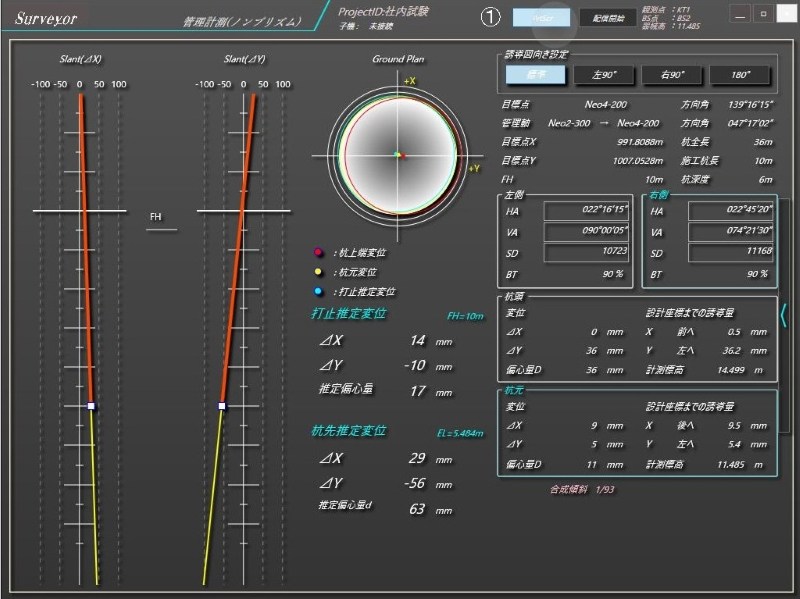Click the Surveyor logo in title bar
Image resolution: width=800 pixels, height=599 pixels.
[x=46, y=18]
